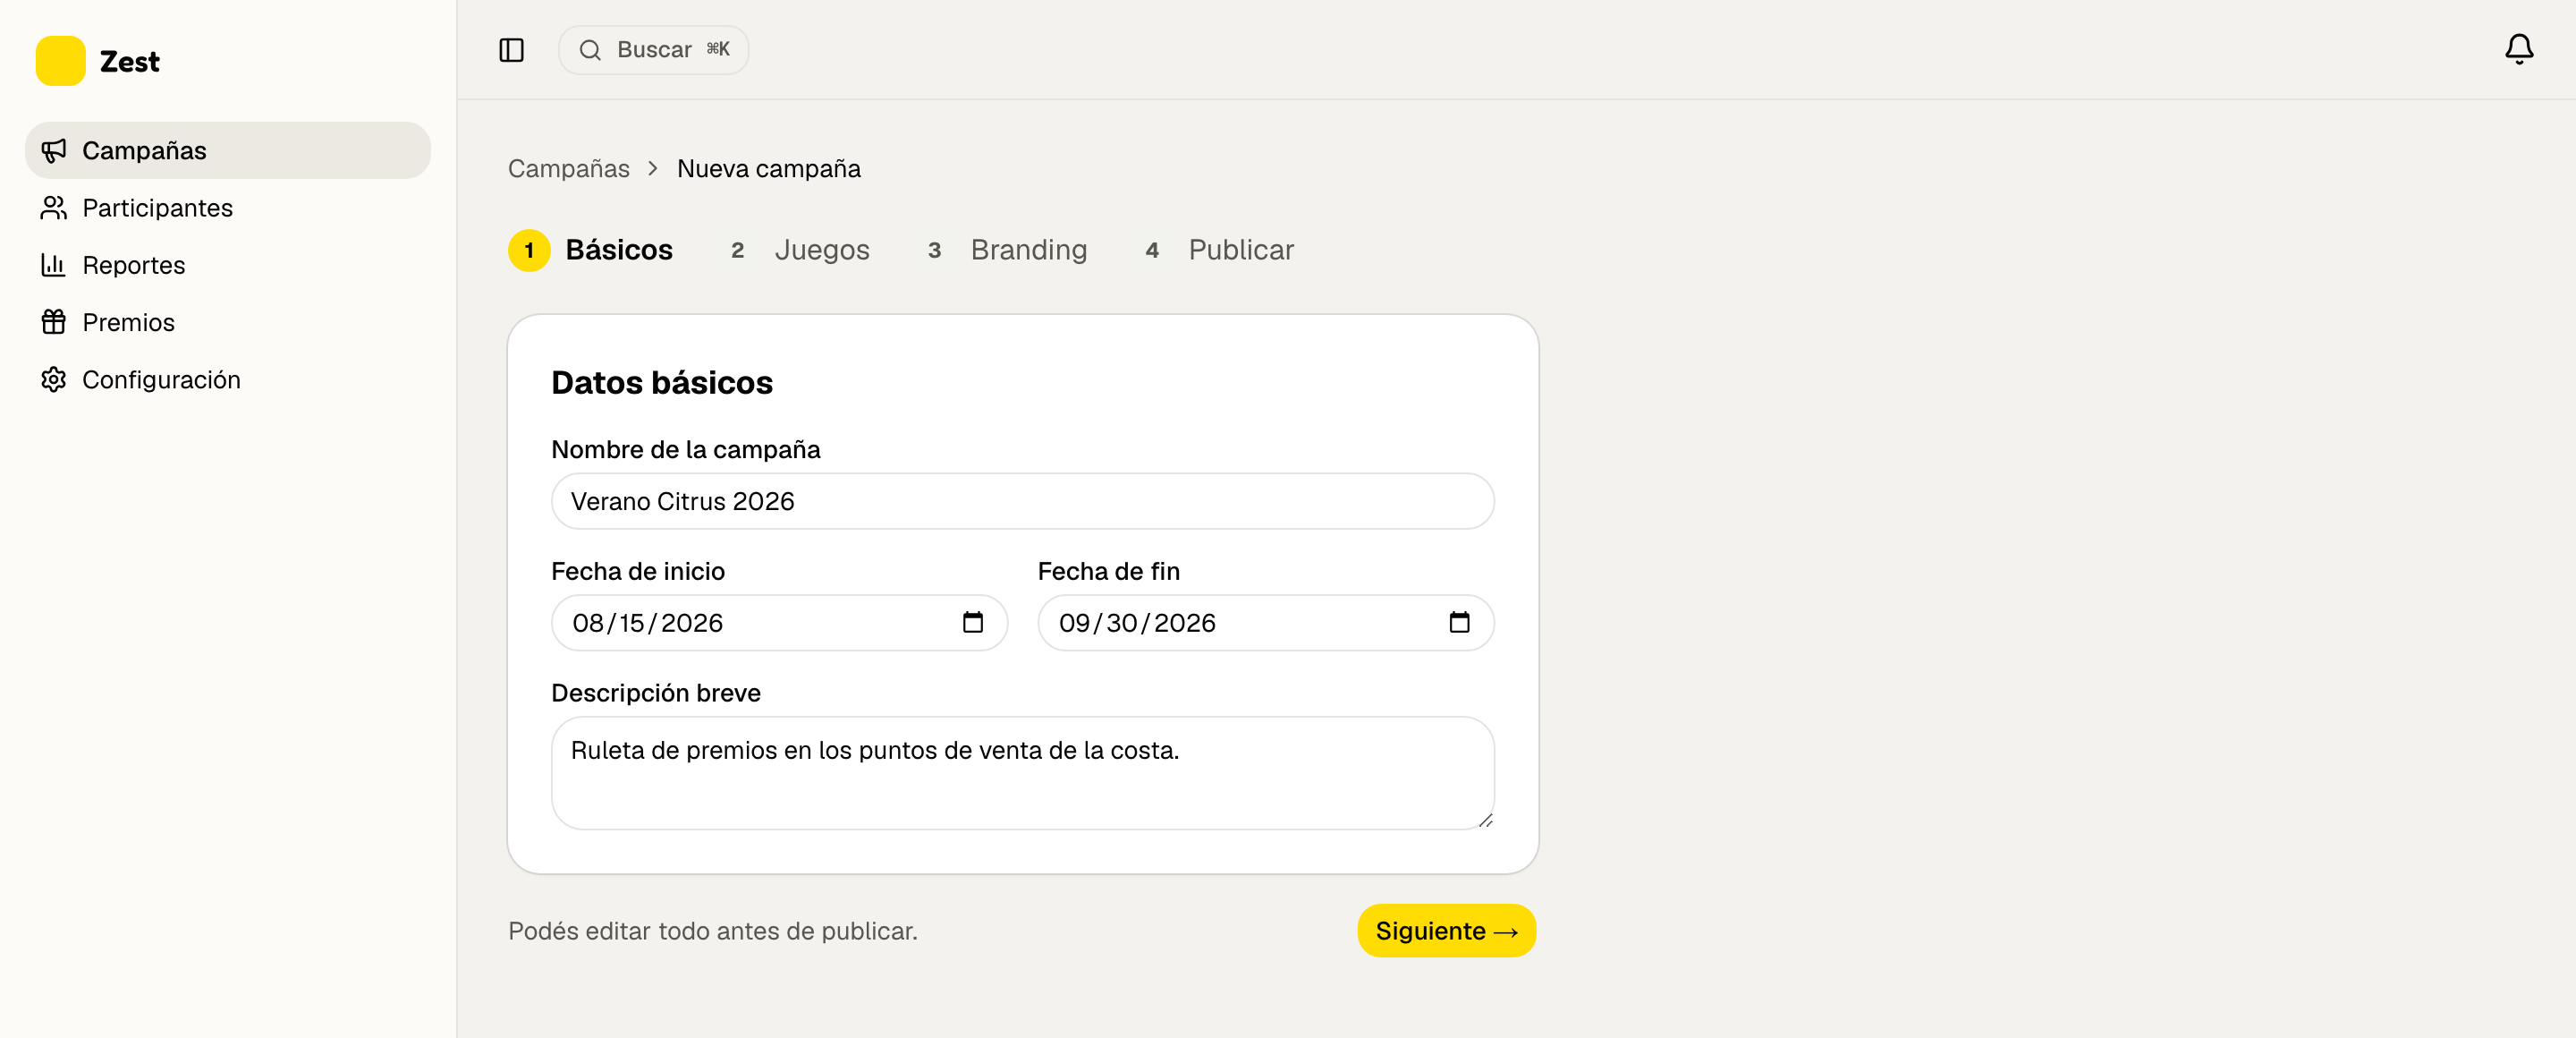The image size is (2576, 1038).
Task: Open the Participantes sidebar item
Action: tap(228, 208)
